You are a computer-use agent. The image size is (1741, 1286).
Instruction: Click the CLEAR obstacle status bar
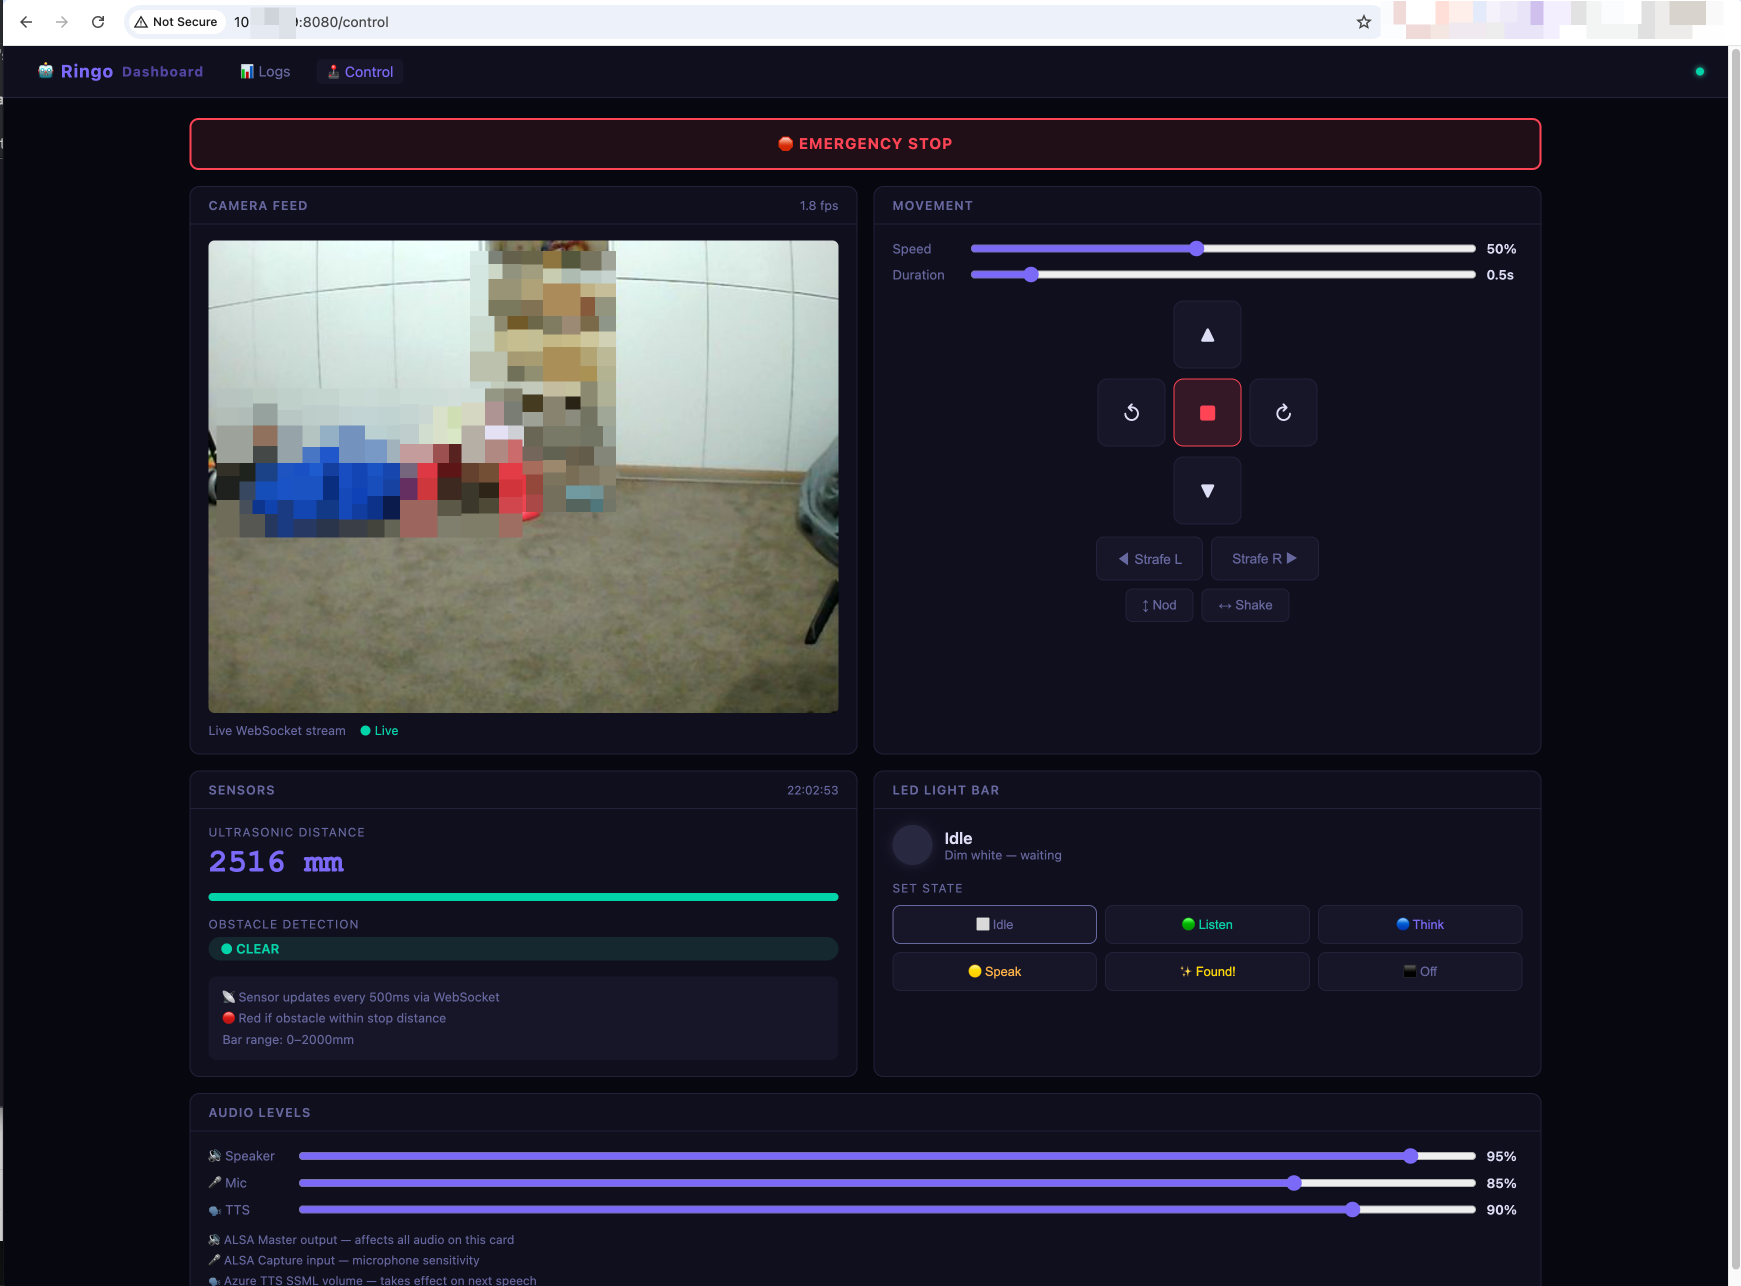point(523,949)
